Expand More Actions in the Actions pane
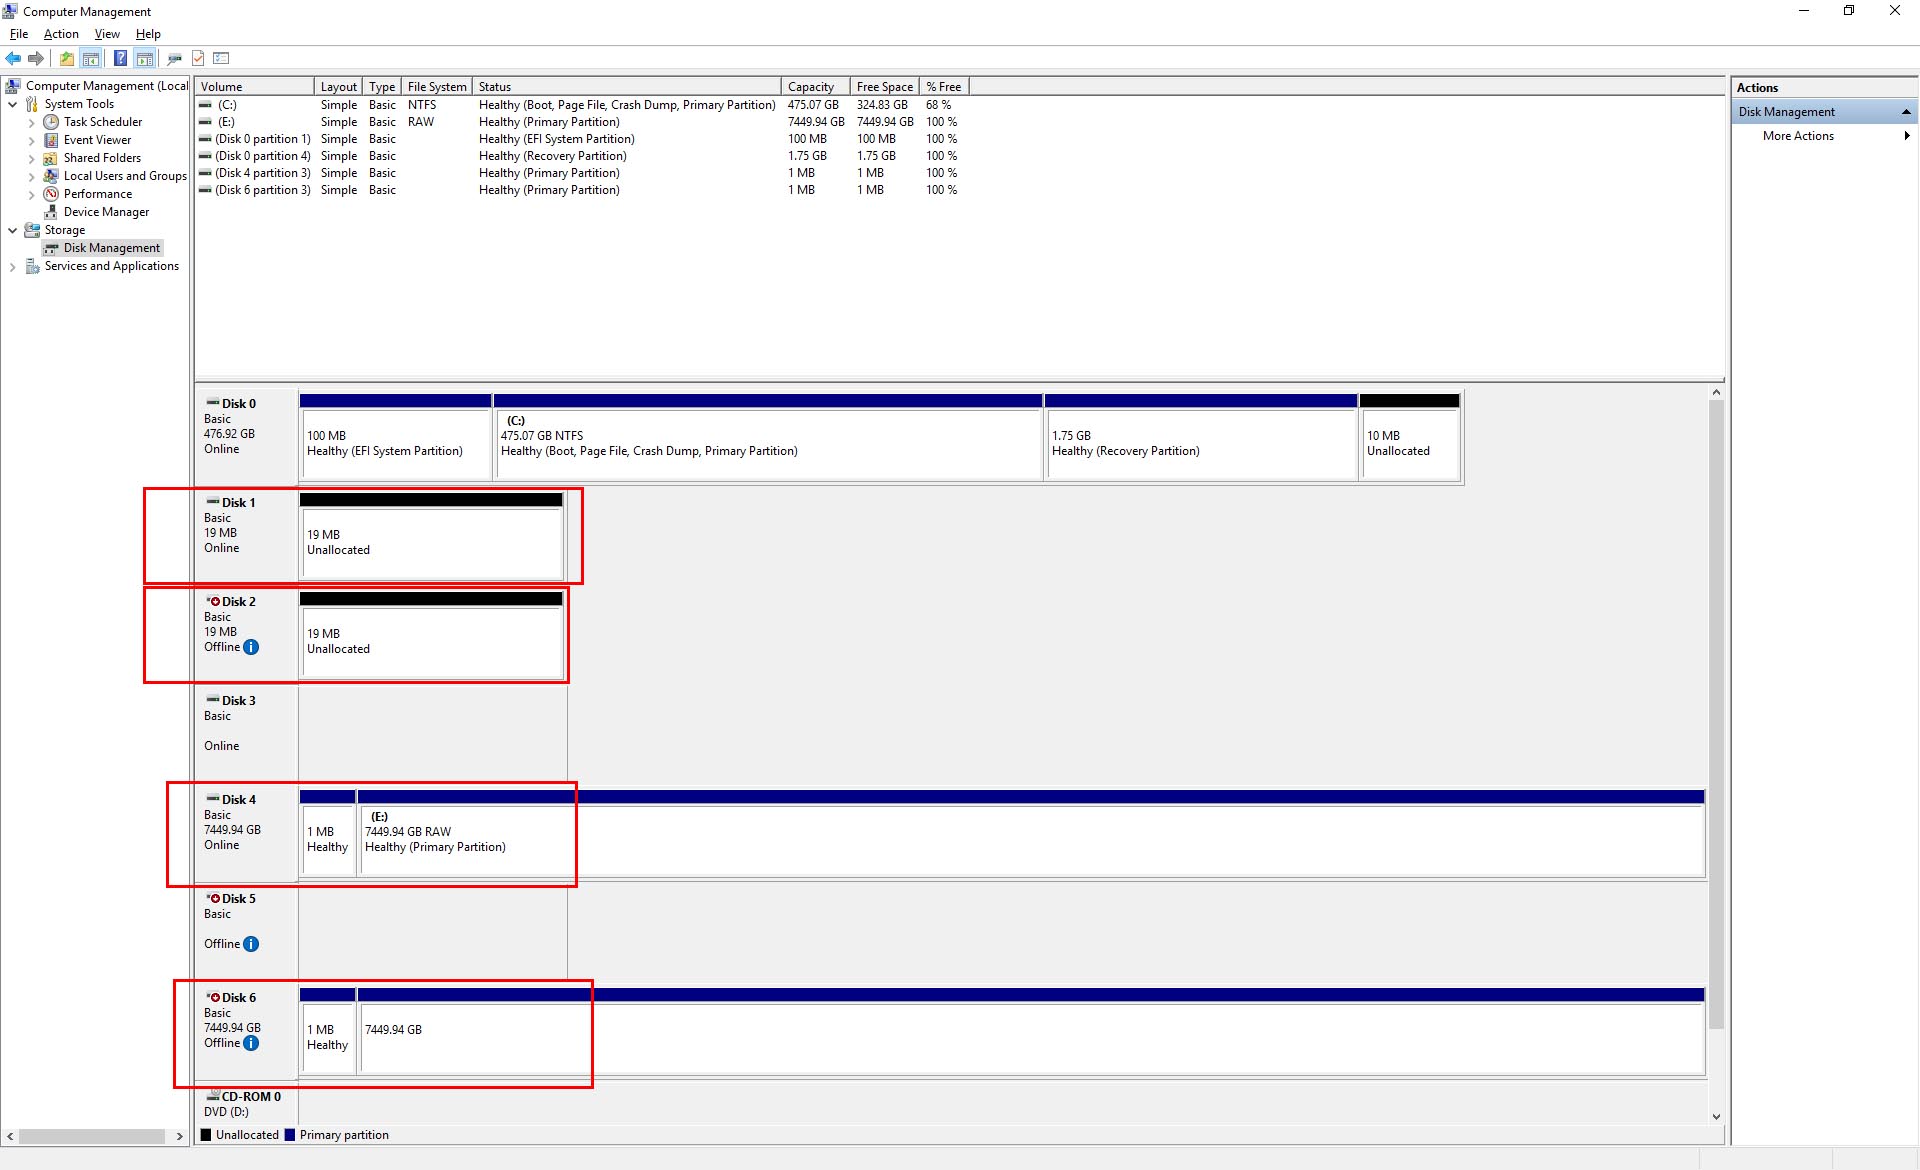The image size is (1920, 1170). coord(1825,136)
